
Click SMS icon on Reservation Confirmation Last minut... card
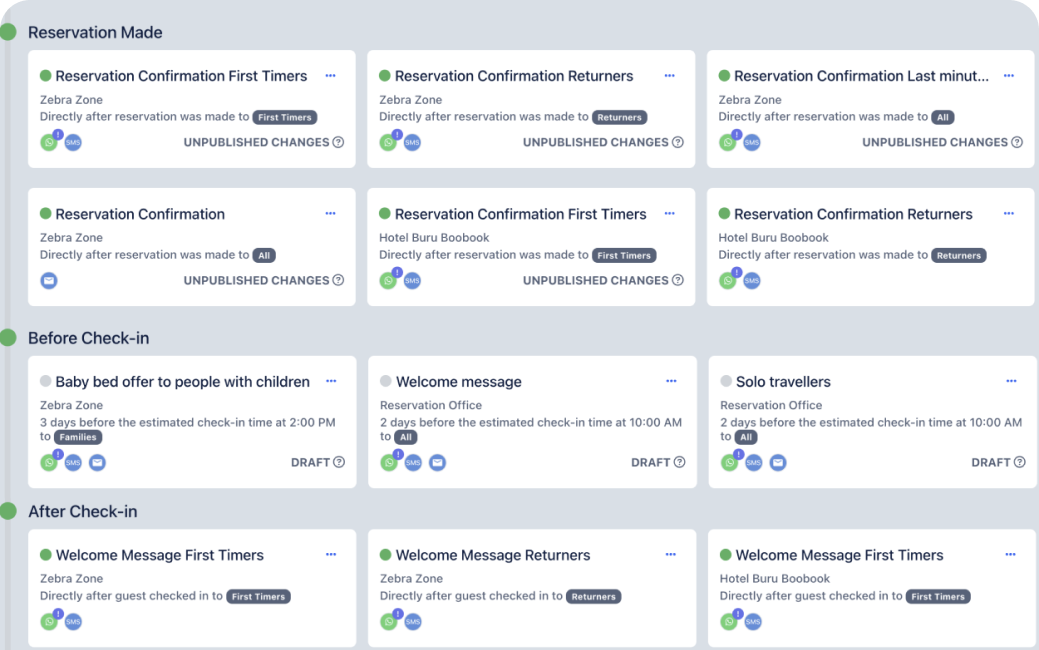point(751,142)
